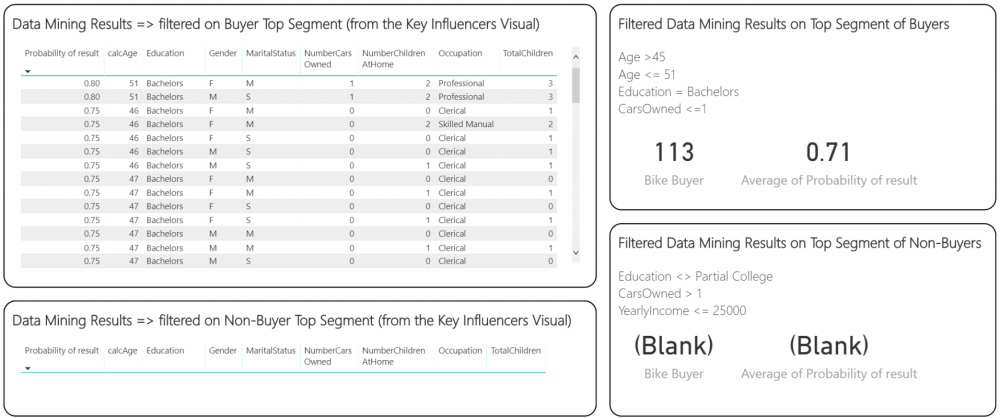1000x418 pixels.
Task: Click the (Blank) Bike Buyer card value
Action: (x=674, y=346)
